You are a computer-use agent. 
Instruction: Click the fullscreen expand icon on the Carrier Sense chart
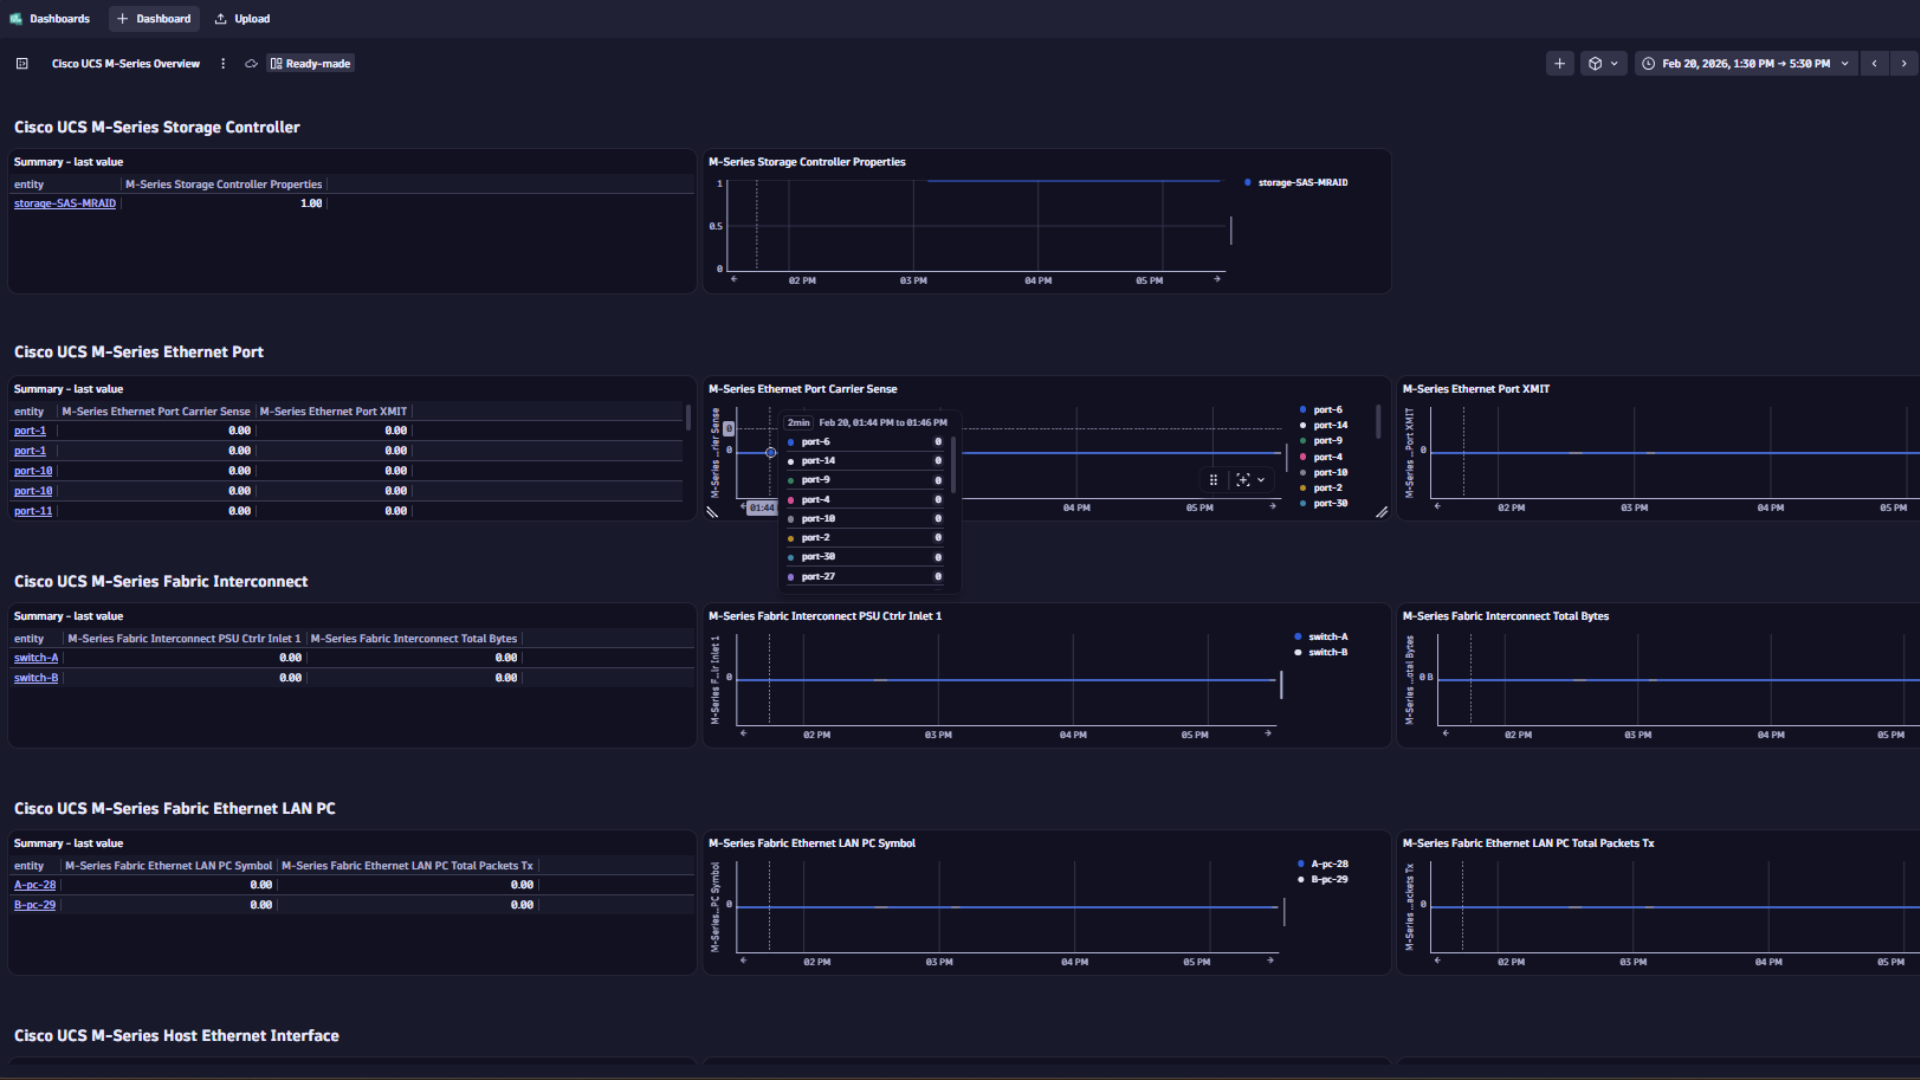pos(1243,480)
